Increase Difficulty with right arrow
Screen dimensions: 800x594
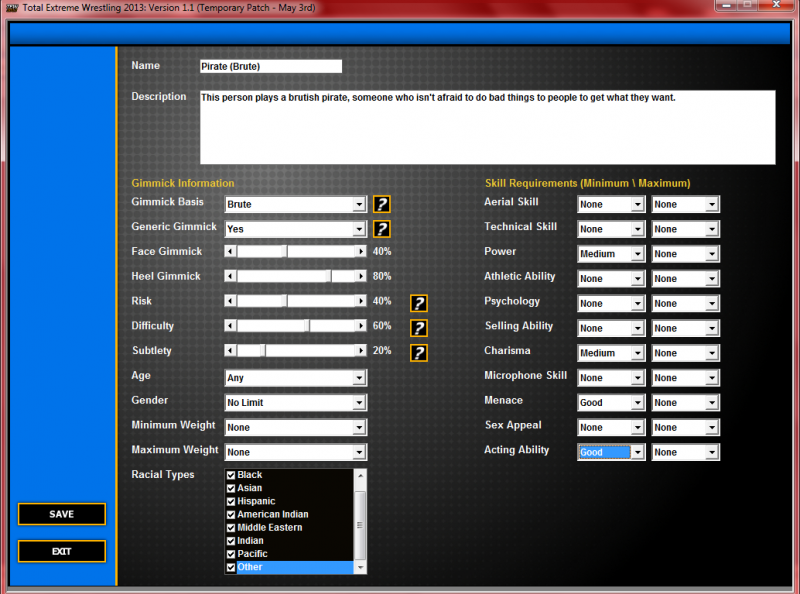click(361, 326)
